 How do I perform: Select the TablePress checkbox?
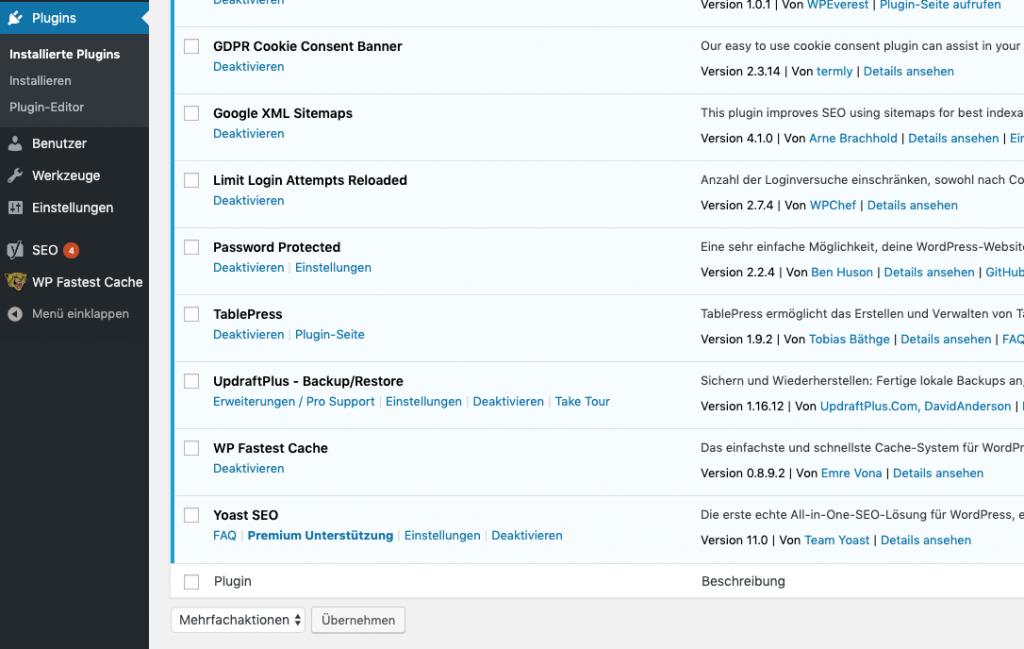point(191,314)
